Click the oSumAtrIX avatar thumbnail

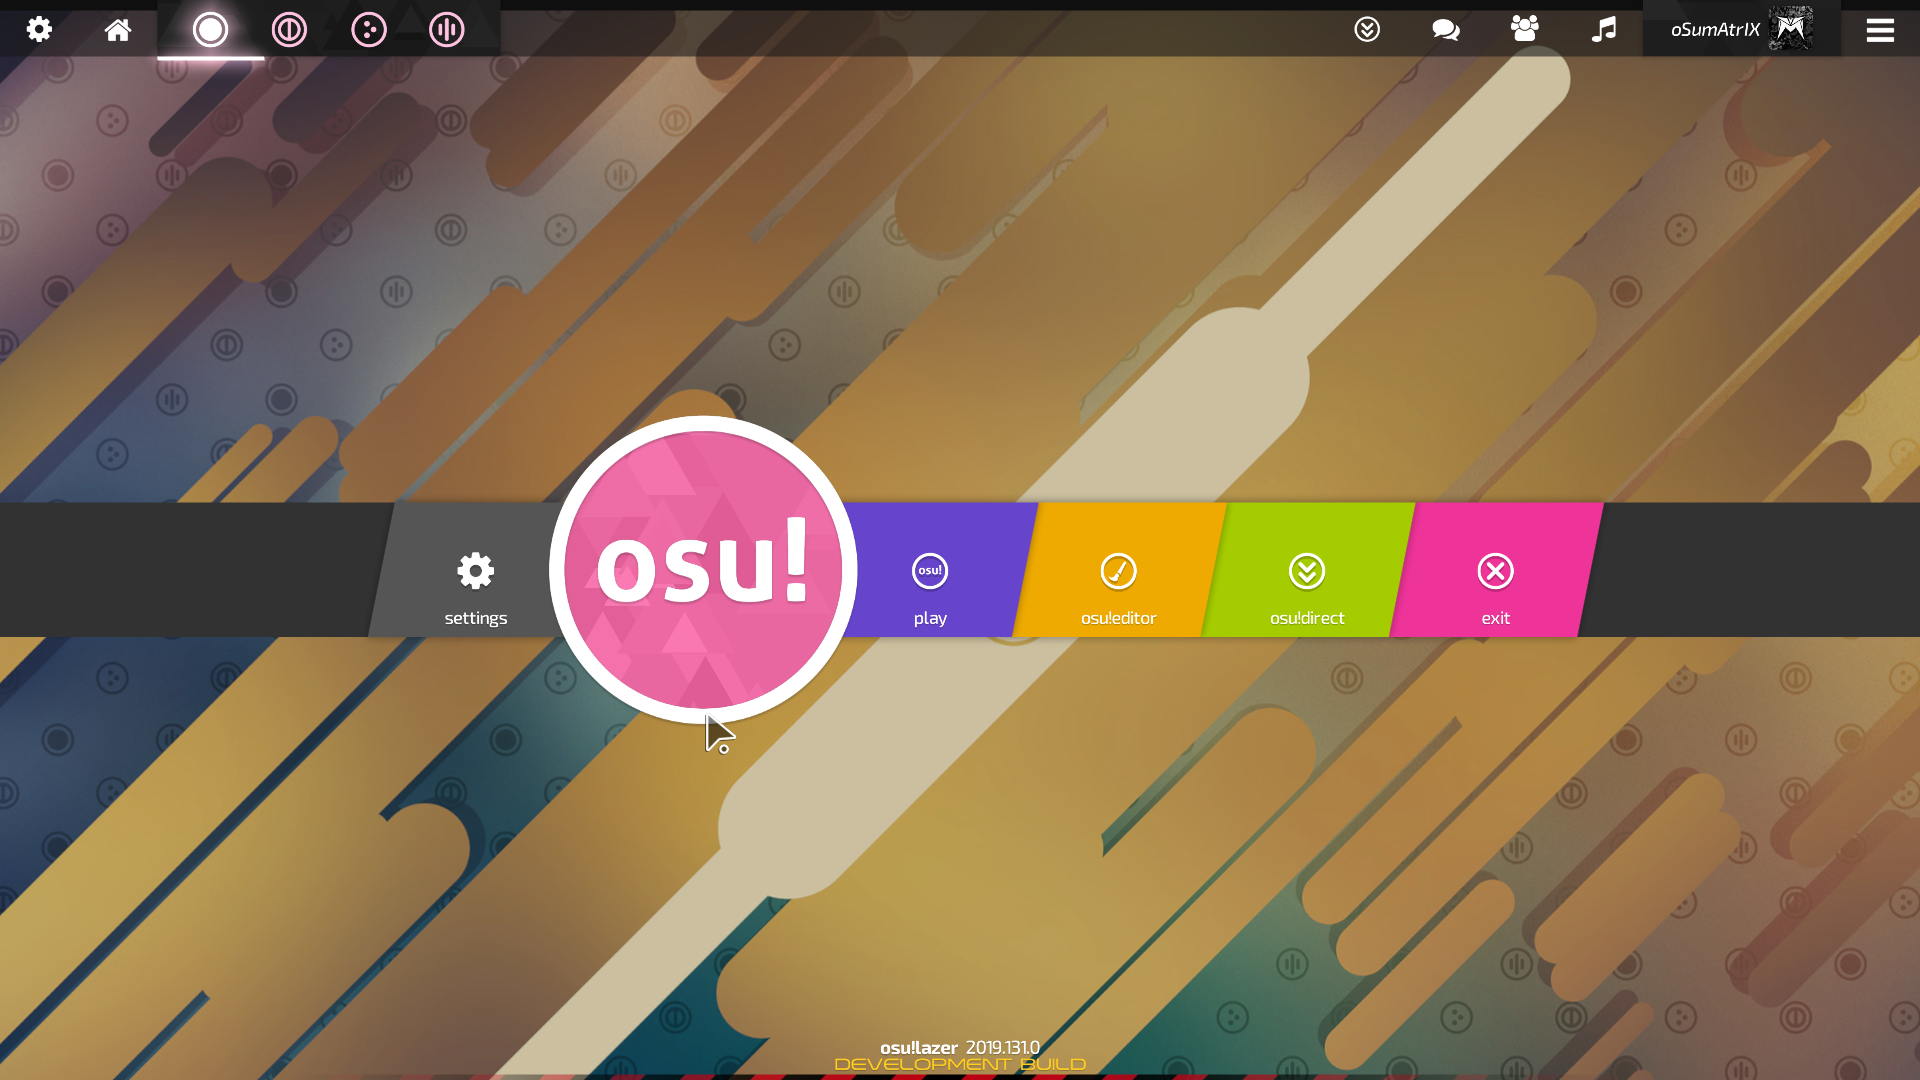click(1791, 28)
